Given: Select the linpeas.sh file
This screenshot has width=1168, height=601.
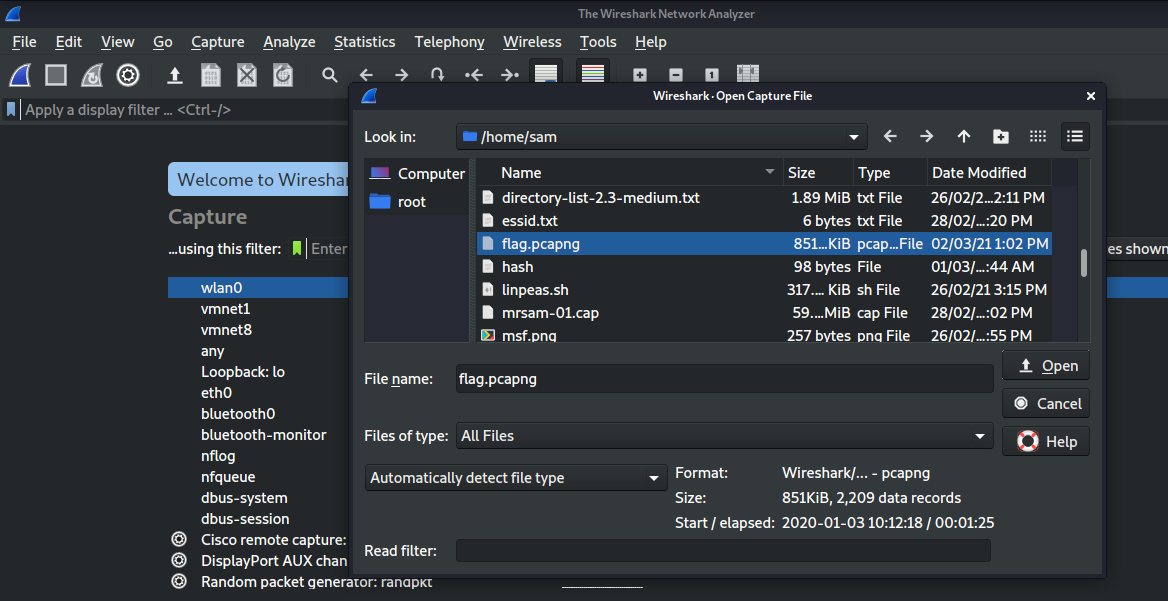Looking at the screenshot, I should point(764,290).
